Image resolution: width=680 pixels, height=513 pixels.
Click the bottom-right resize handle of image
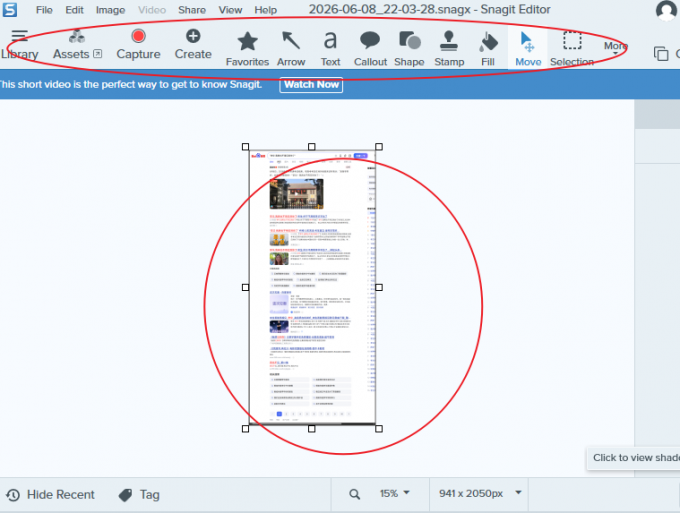click(379, 429)
